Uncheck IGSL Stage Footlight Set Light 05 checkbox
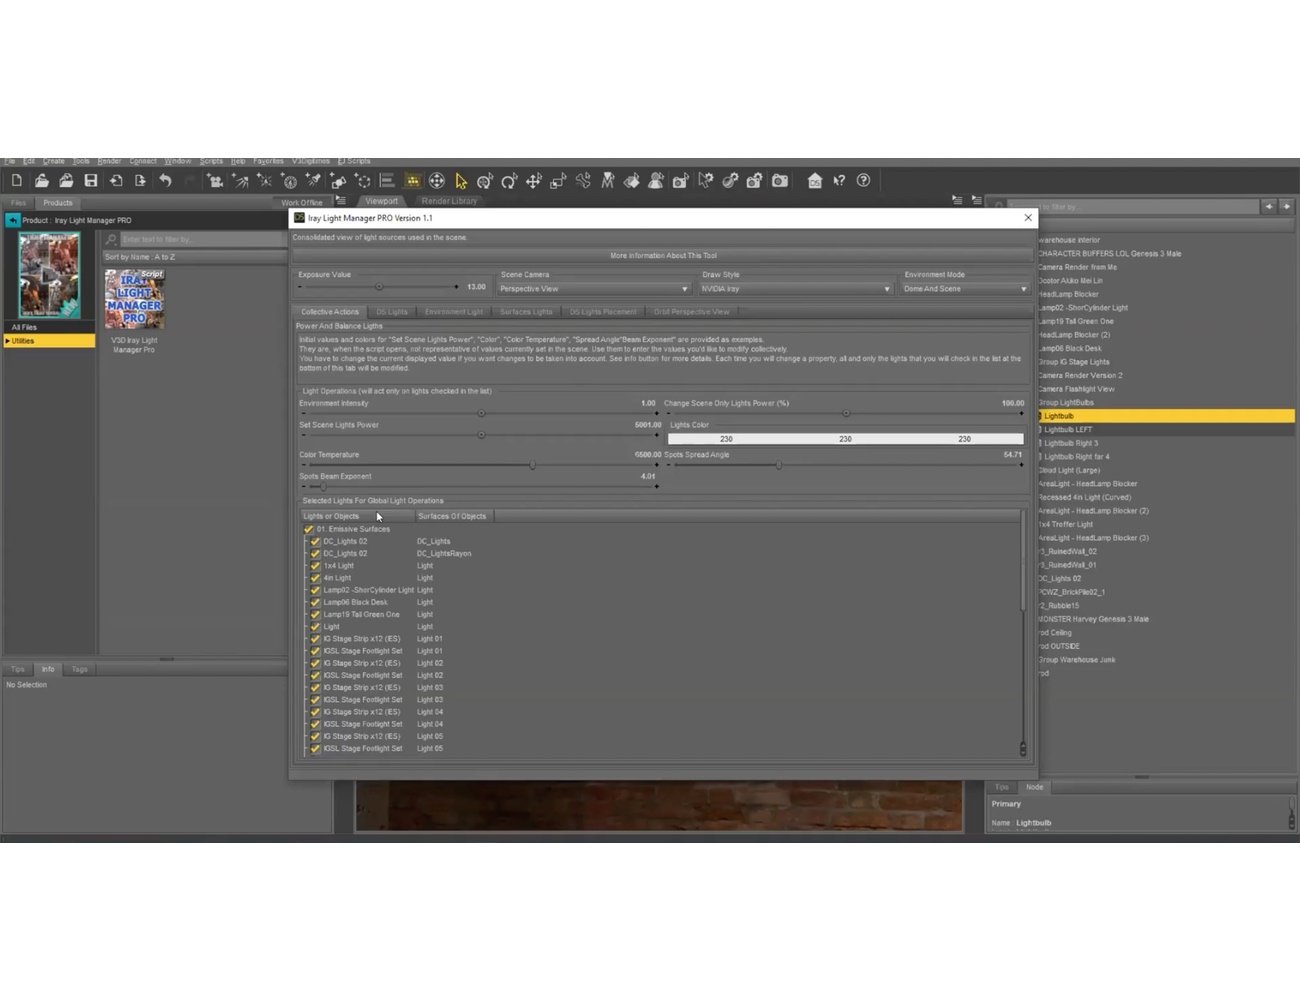 [x=315, y=748]
